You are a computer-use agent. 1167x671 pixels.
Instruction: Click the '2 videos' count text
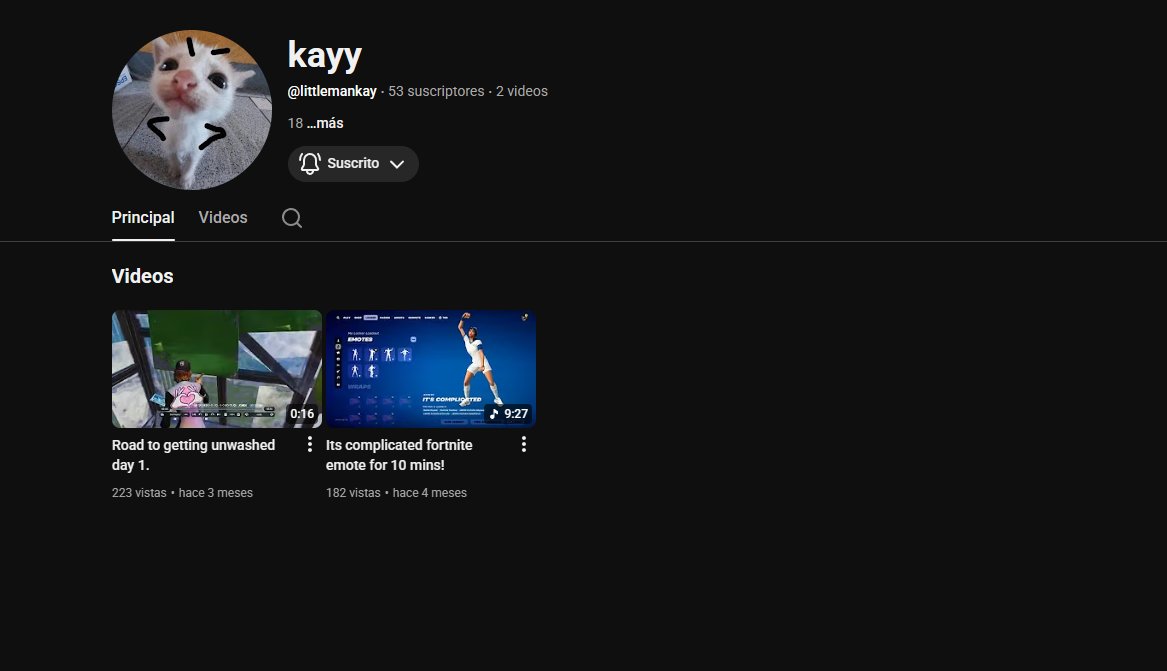(x=522, y=91)
